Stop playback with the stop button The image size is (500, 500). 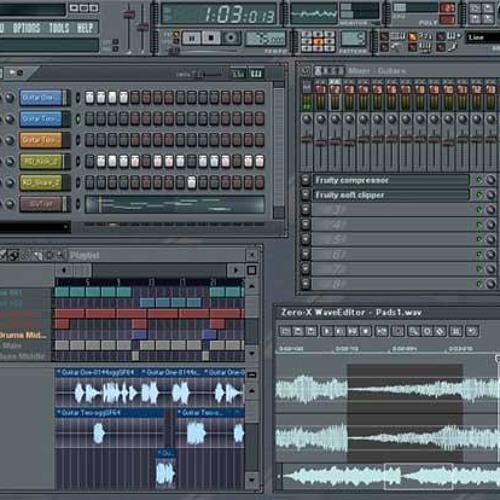pyautogui.click(x=211, y=38)
